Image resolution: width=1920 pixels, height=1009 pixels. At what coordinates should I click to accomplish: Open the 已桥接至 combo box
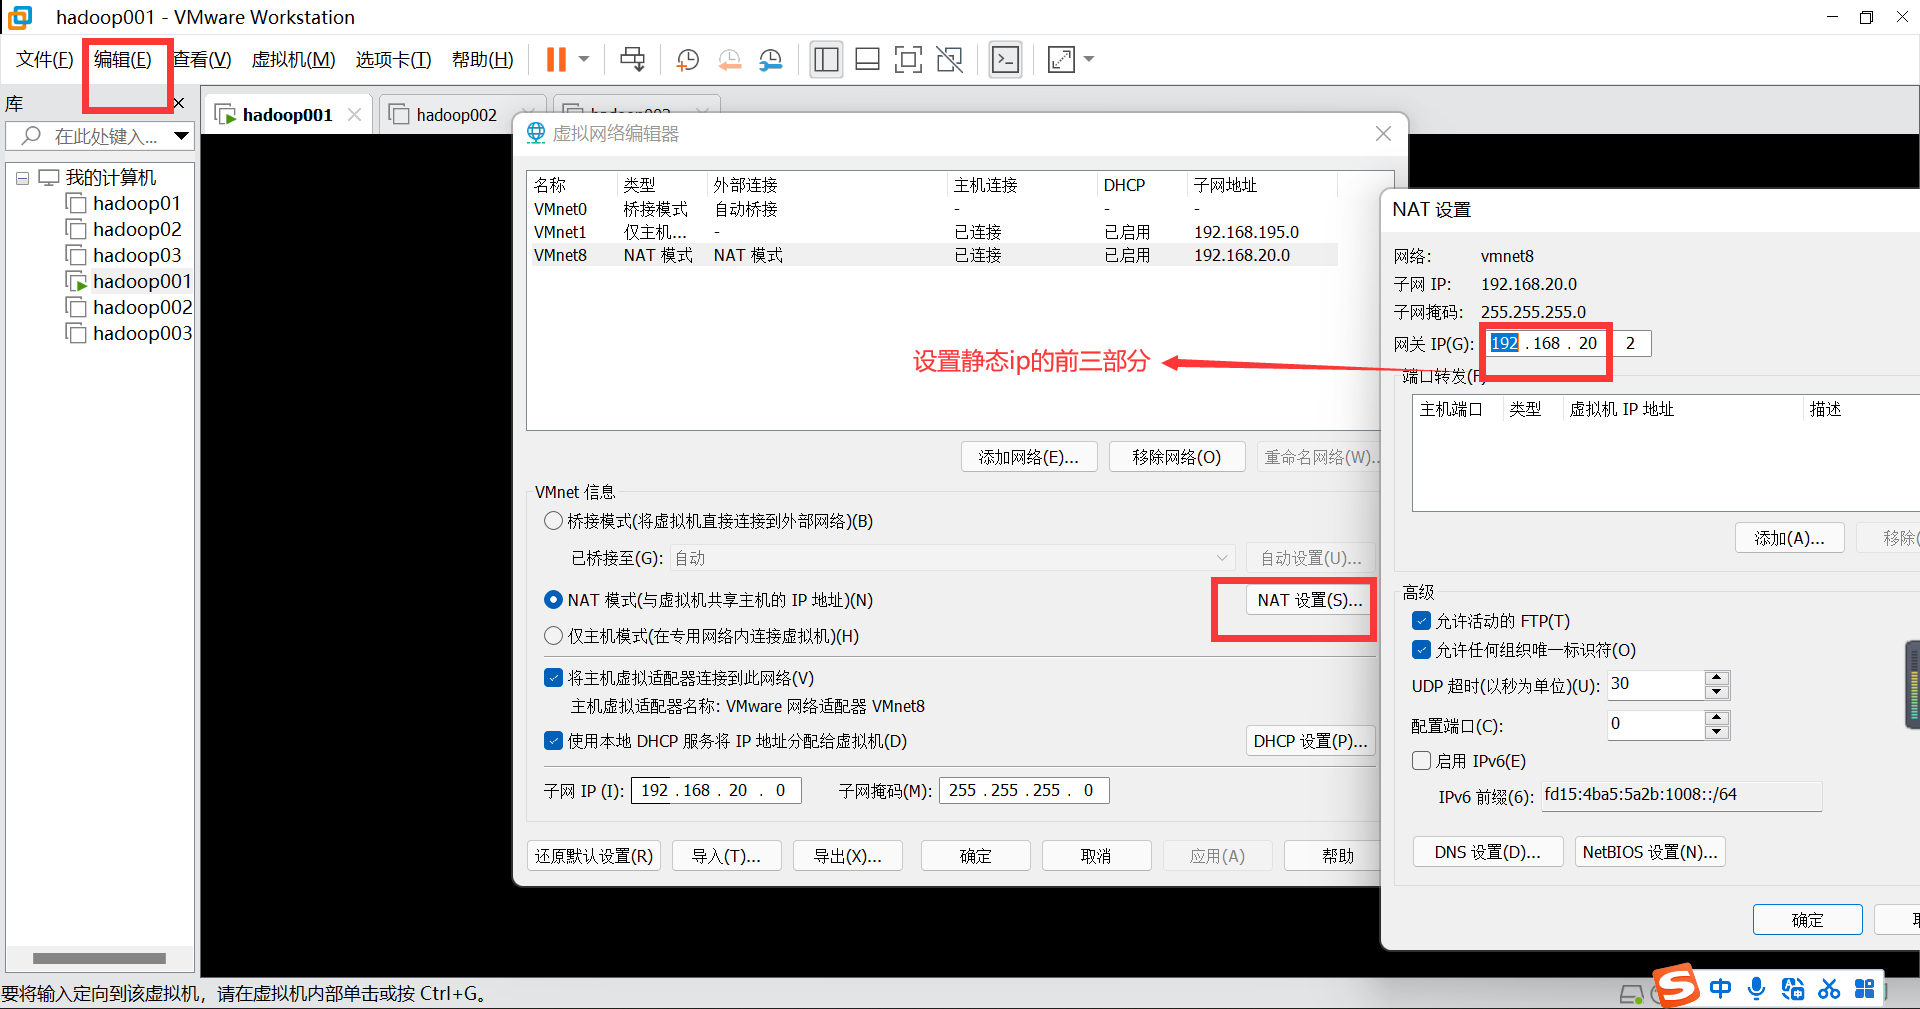951,558
